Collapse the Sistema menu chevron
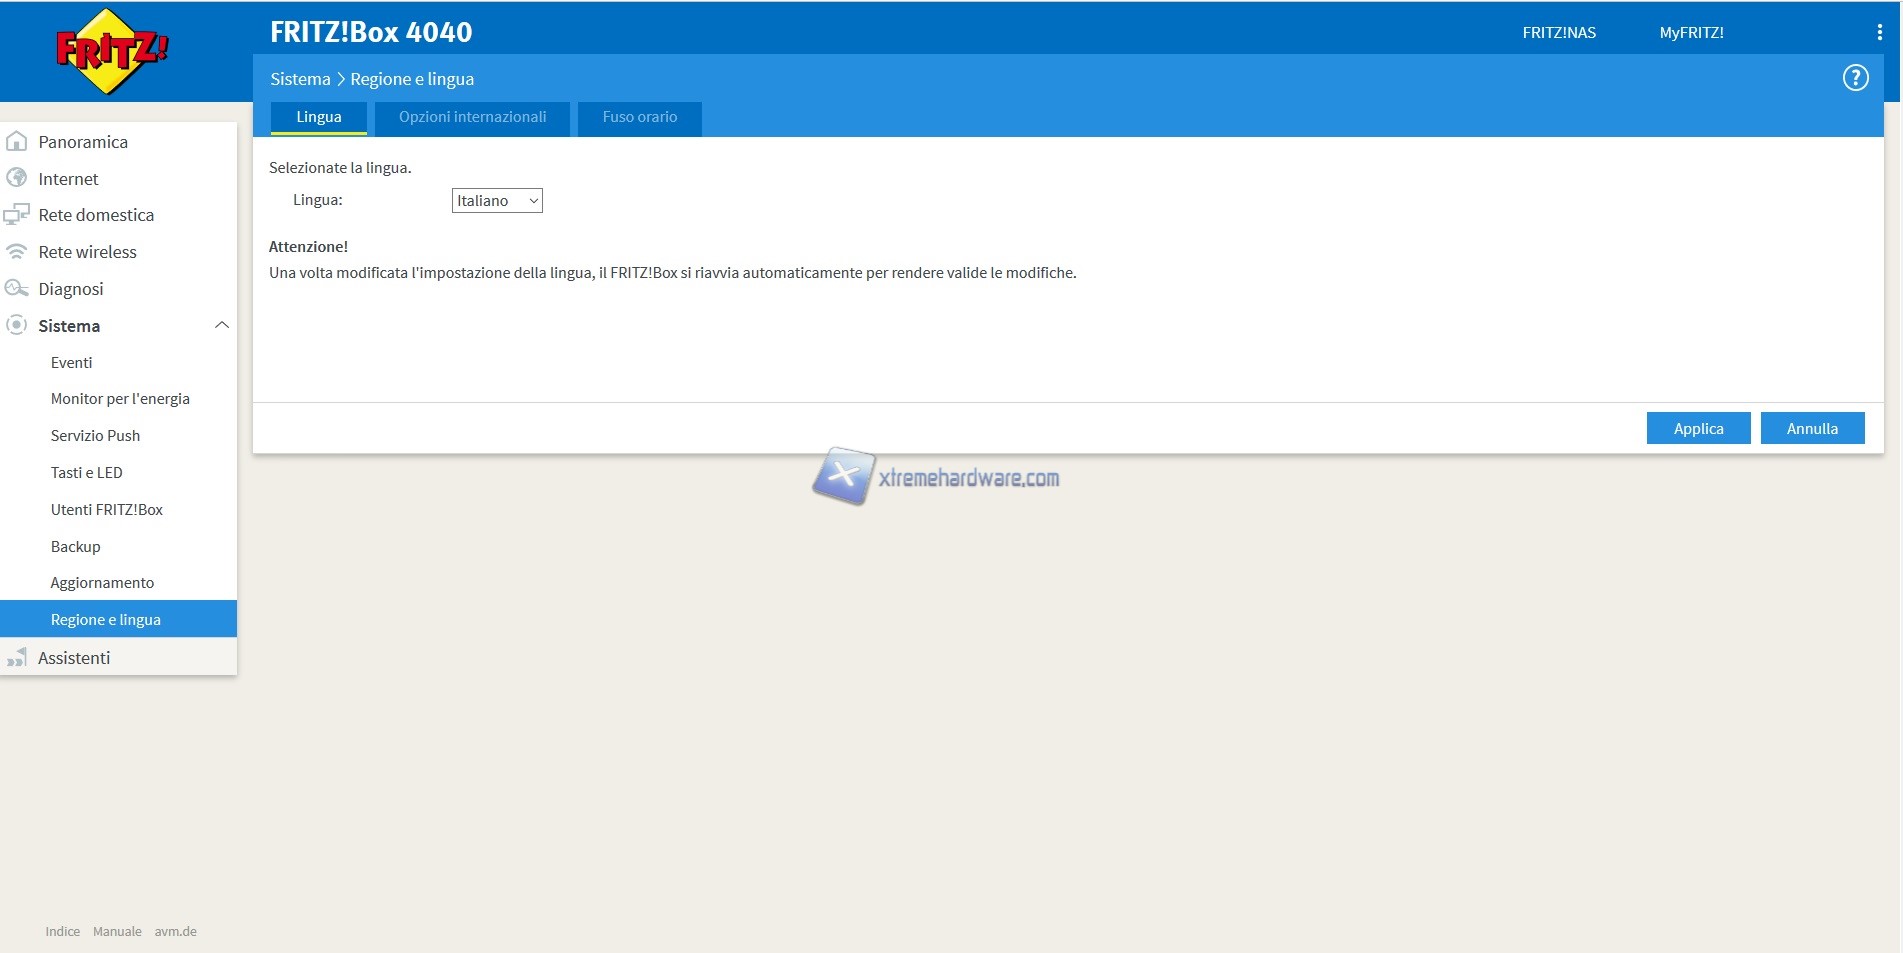 222,325
